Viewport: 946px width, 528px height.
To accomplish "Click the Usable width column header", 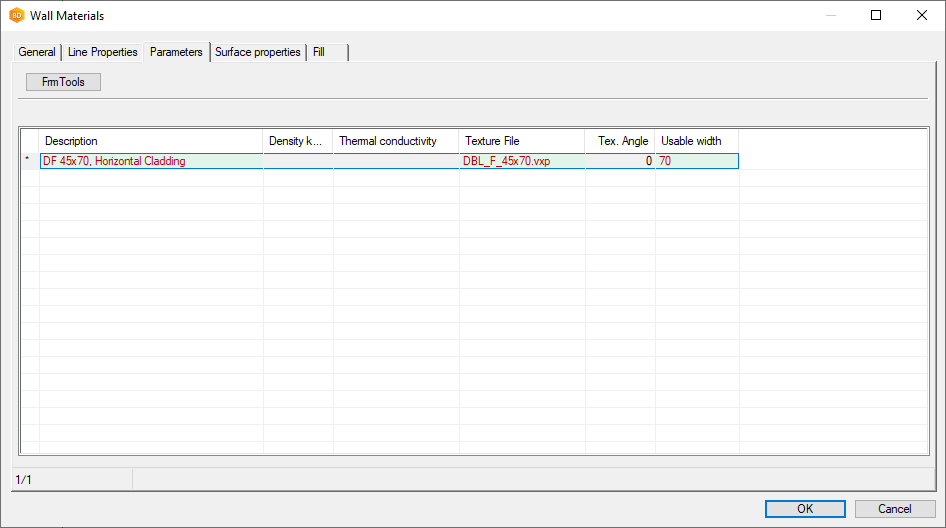I will click(696, 141).
